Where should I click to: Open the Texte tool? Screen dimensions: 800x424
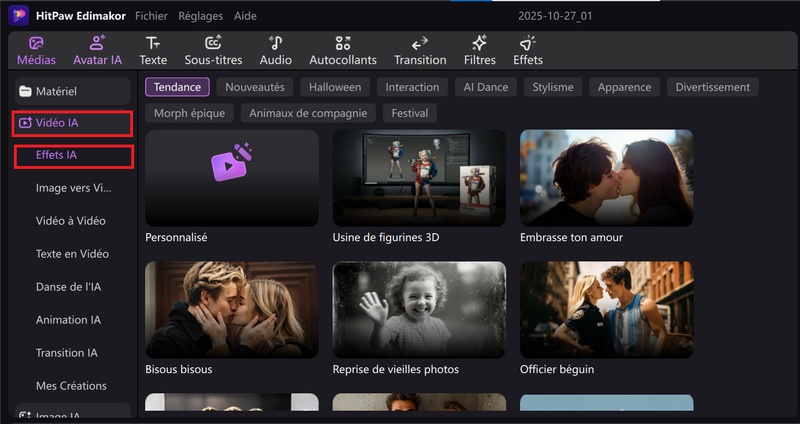[x=153, y=43]
